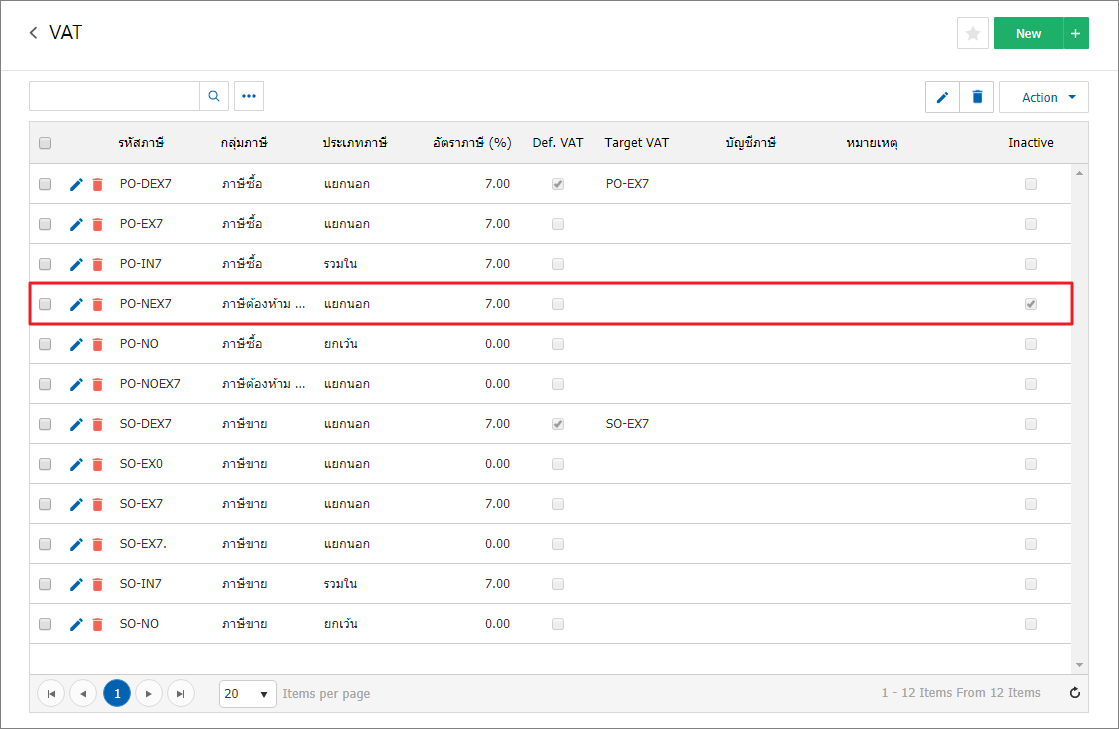Delete the SO-EX7. row
1119x729 pixels.
tap(98, 544)
